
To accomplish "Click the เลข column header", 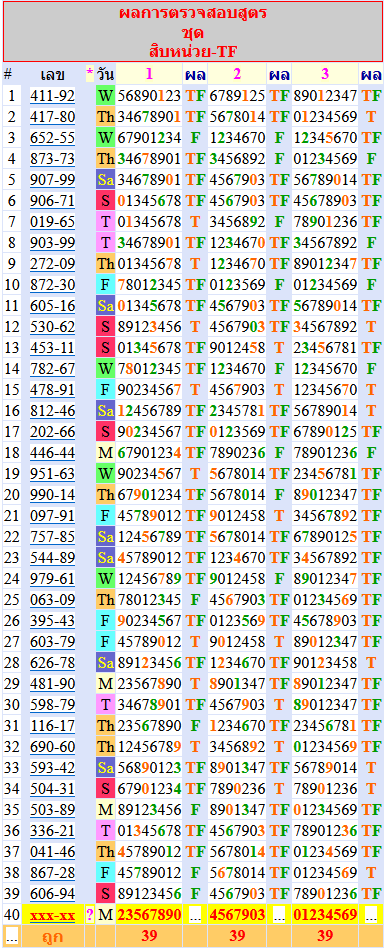I will point(53,75).
